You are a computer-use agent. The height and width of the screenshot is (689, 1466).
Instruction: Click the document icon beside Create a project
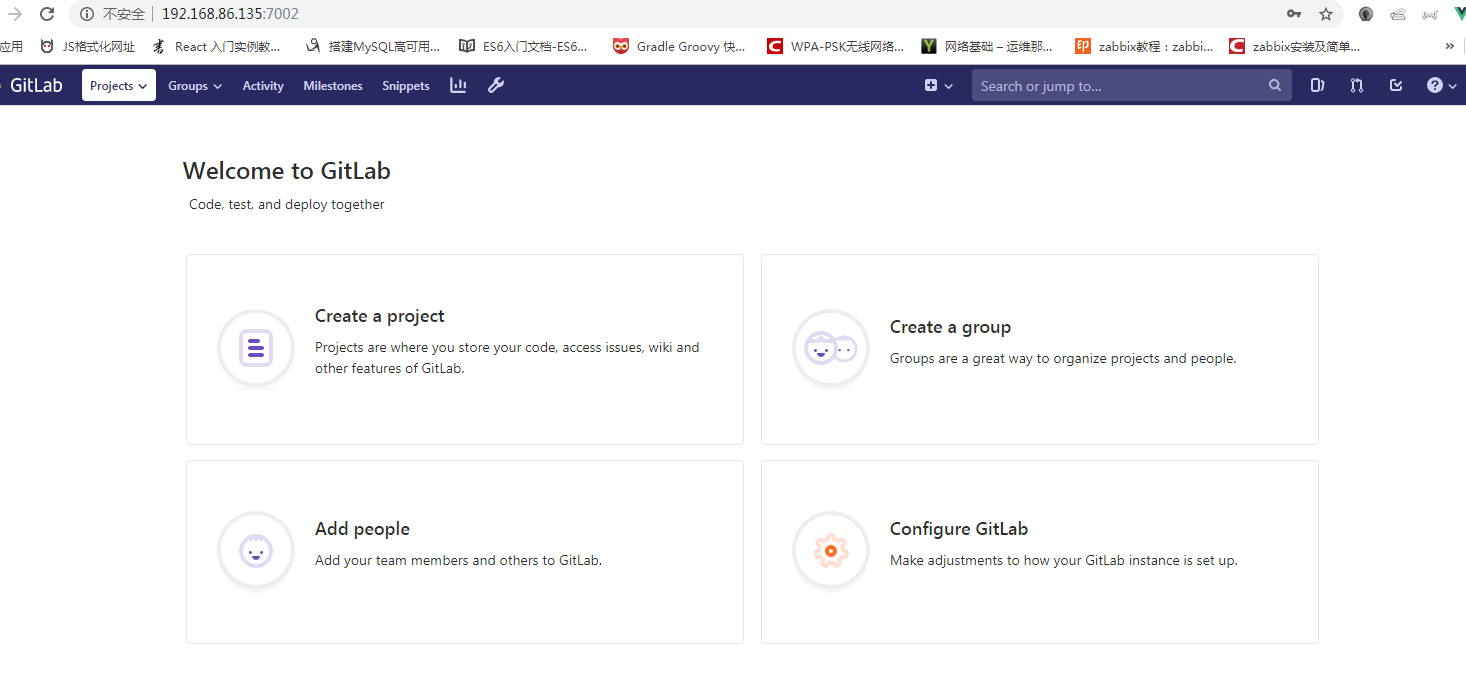click(x=256, y=348)
